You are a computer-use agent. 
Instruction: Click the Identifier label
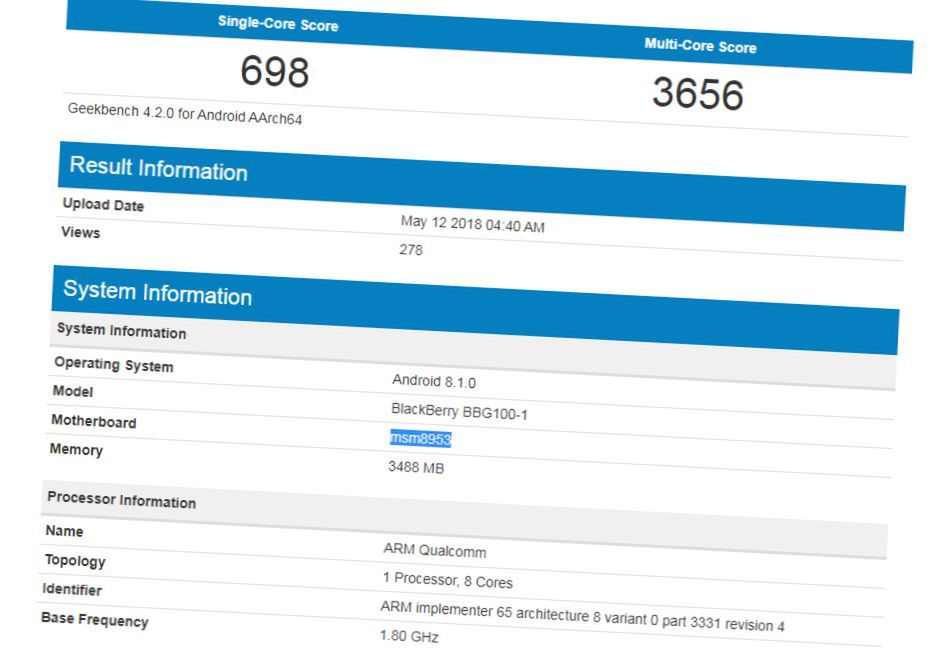tap(72, 590)
